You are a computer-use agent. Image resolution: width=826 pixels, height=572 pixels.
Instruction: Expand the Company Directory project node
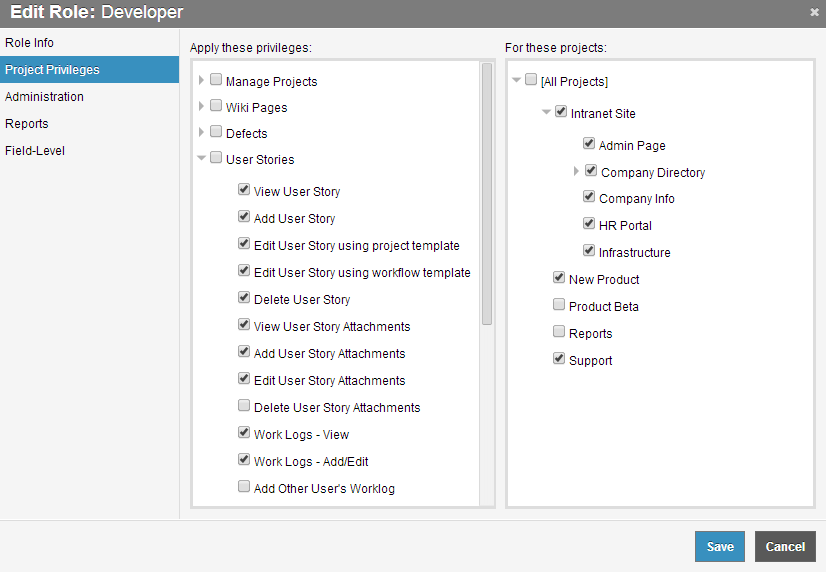click(576, 171)
